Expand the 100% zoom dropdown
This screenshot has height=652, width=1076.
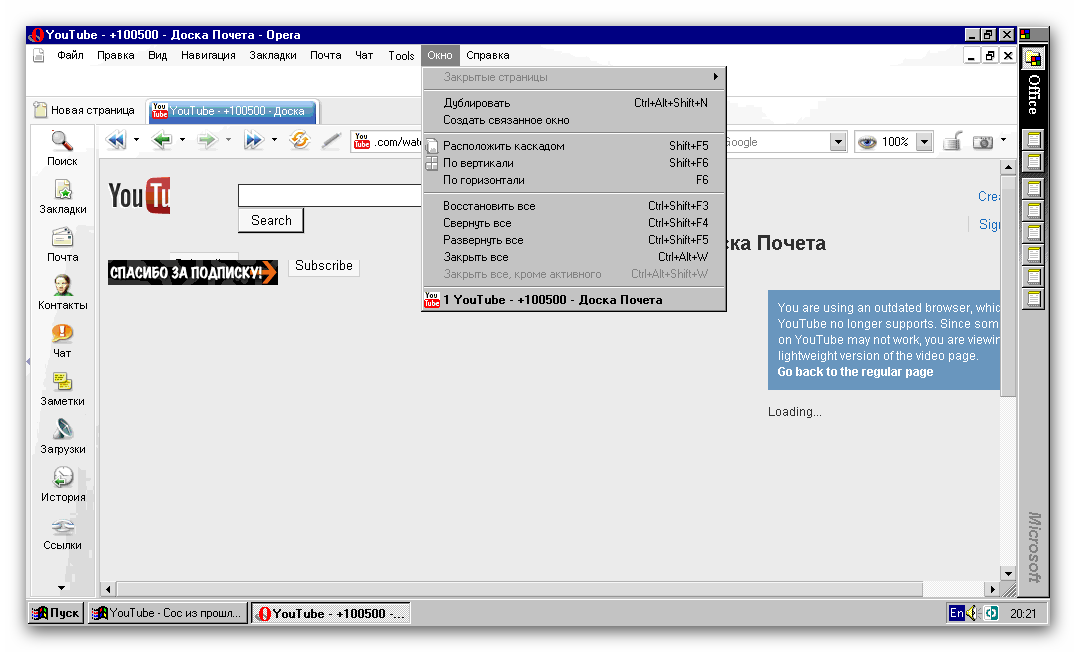click(924, 142)
